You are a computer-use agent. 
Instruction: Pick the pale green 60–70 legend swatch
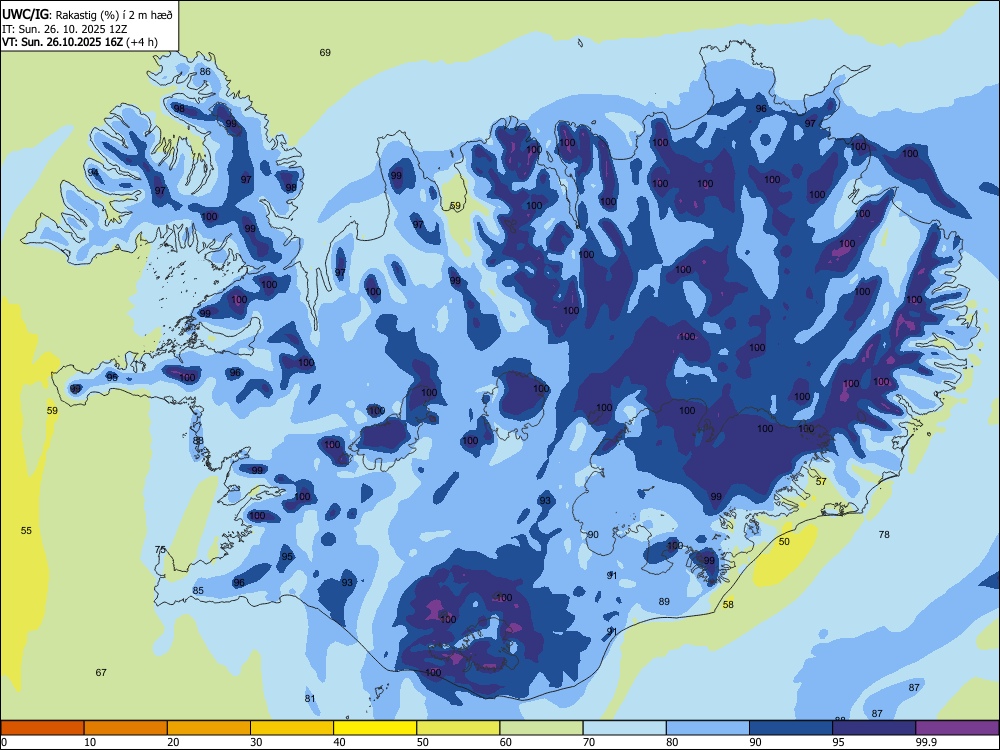coord(541,728)
